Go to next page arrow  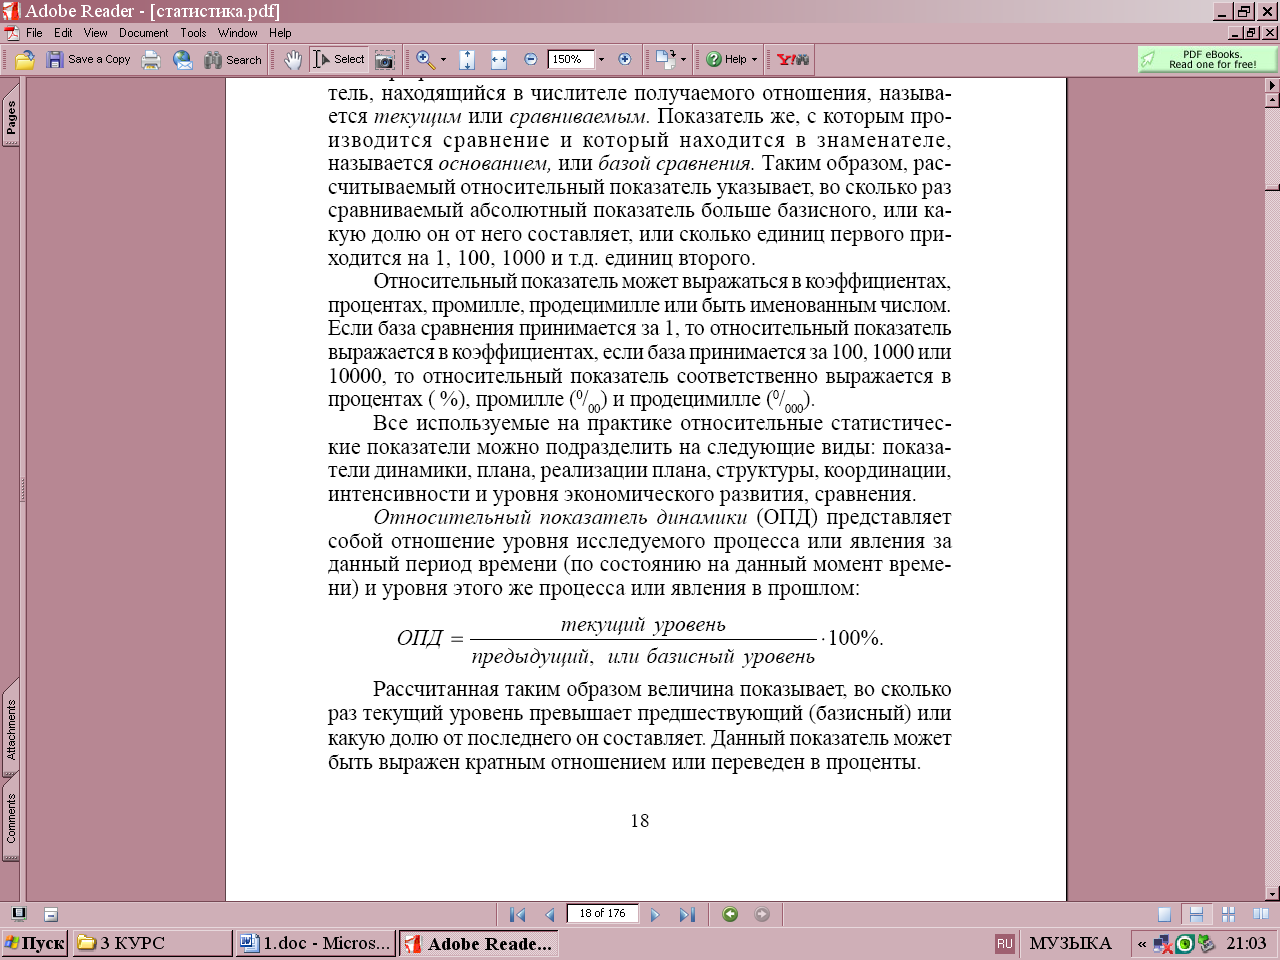tap(655, 914)
